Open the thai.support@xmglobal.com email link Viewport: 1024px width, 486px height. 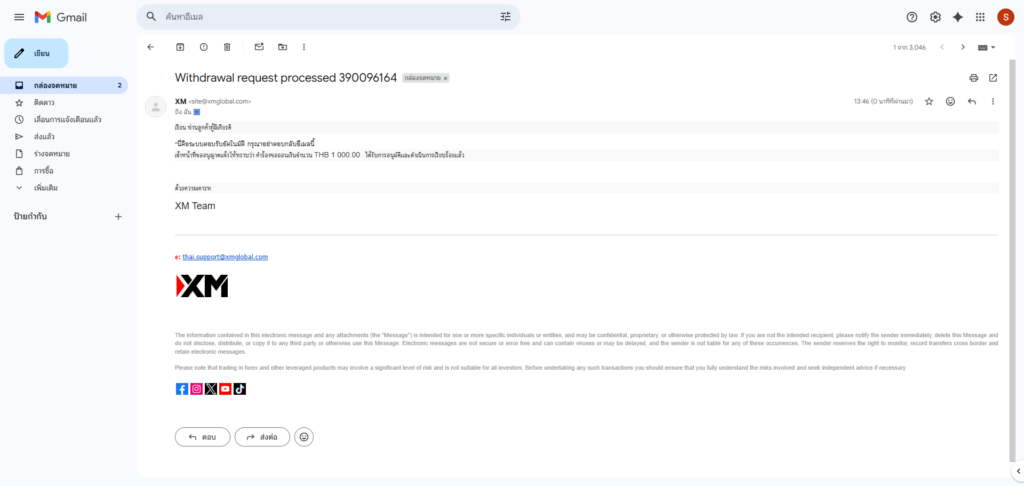click(x=225, y=257)
